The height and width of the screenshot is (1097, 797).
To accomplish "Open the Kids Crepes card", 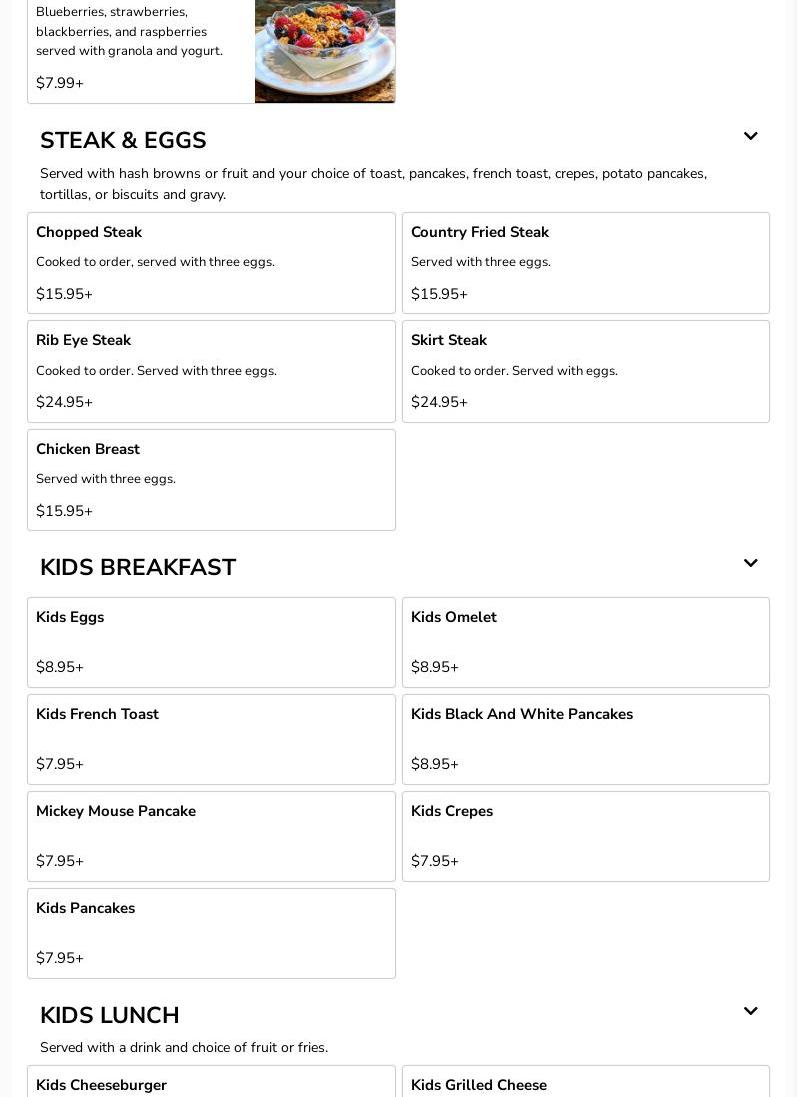I will coord(585,836).
